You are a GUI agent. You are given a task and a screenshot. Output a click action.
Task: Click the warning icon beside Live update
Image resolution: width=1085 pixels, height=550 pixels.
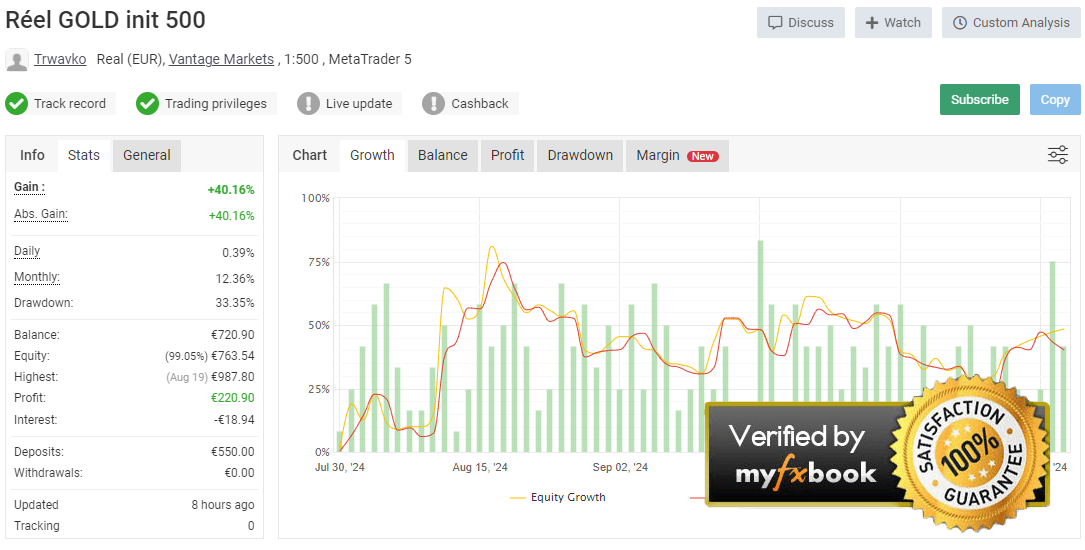(x=308, y=104)
